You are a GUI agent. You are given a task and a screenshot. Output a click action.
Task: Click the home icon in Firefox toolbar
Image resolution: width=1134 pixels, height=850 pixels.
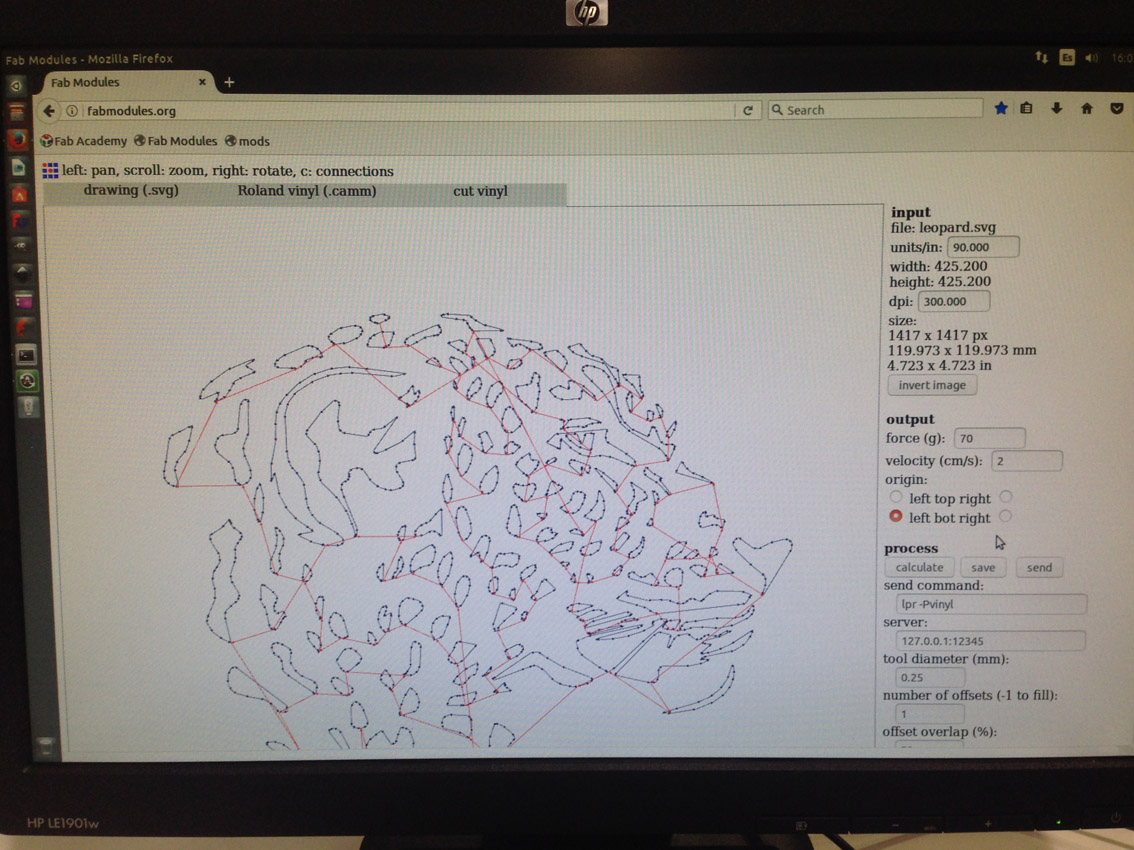pyautogui.click(x=1086, y=109)
